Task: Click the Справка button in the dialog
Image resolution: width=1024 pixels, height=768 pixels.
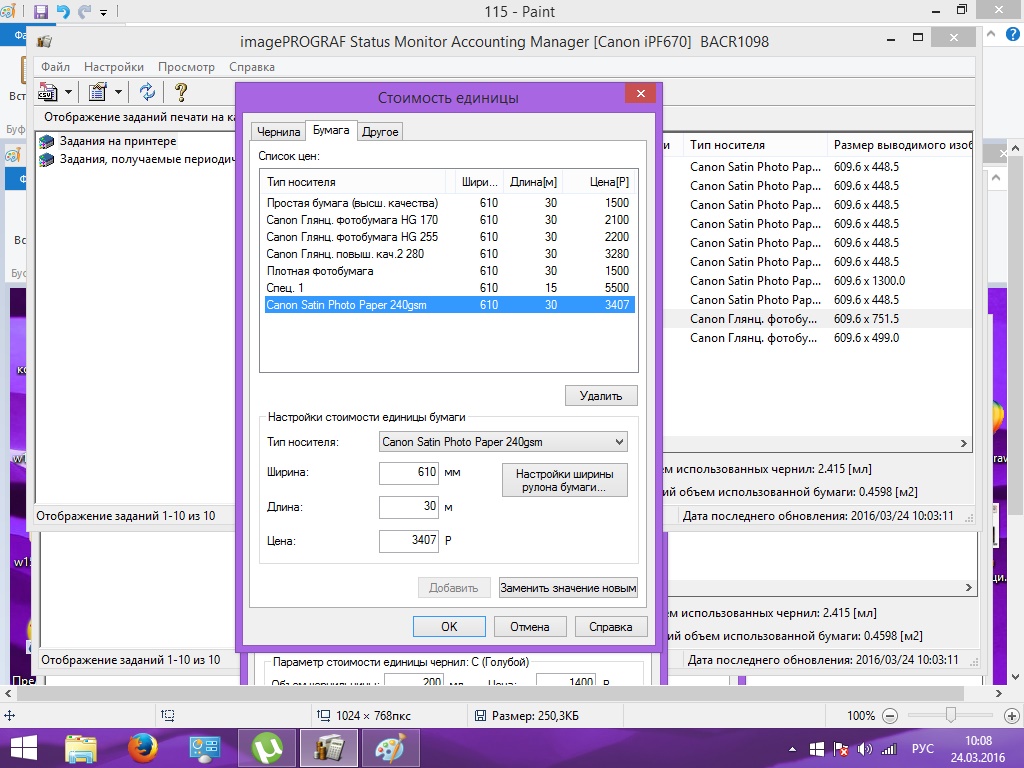Action: (611, 627)
